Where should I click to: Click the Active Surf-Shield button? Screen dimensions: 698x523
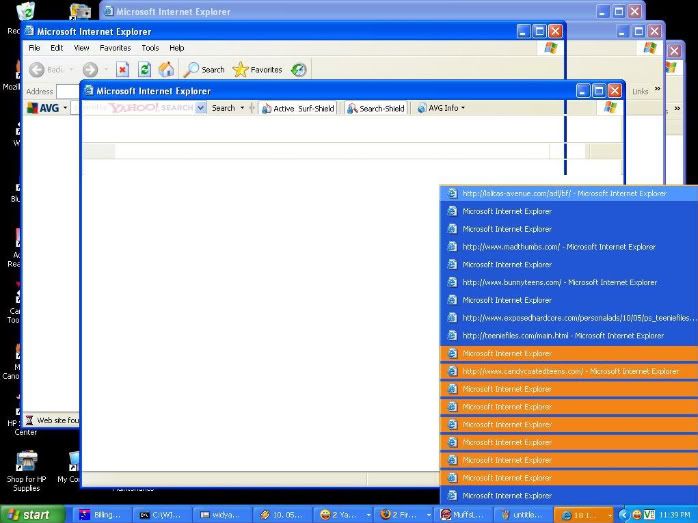pos(298,108)
